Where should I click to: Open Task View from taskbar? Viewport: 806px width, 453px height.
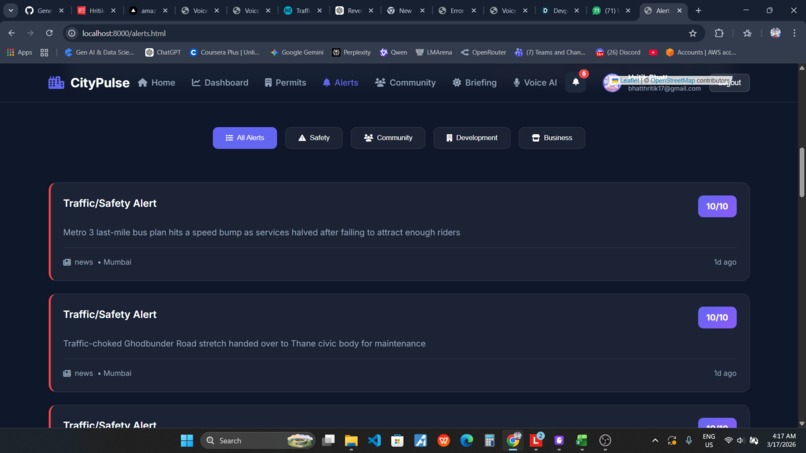328,441
